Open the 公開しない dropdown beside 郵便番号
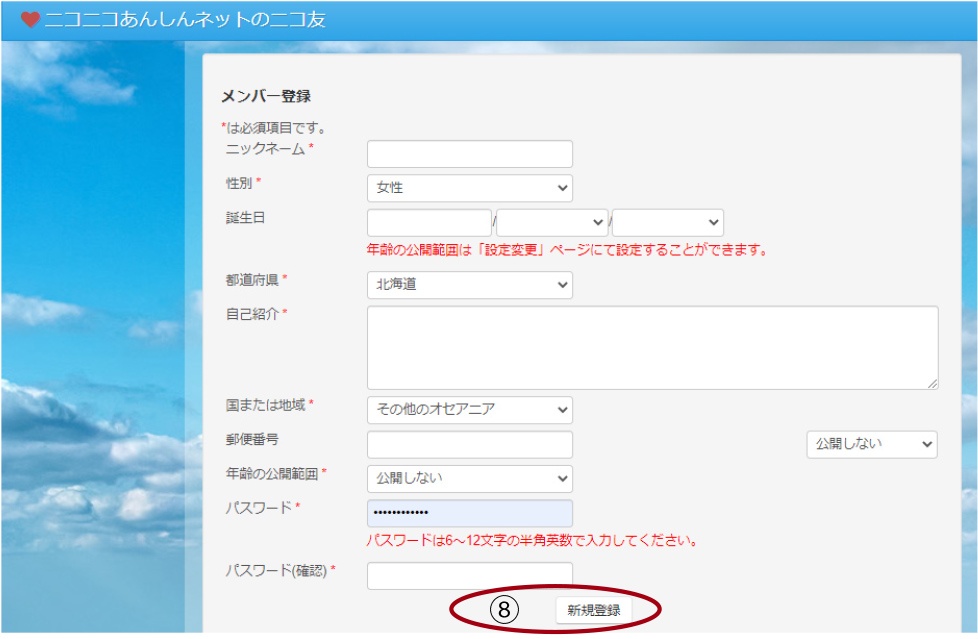Screen dimensions: 978x639 coord(872,444)
